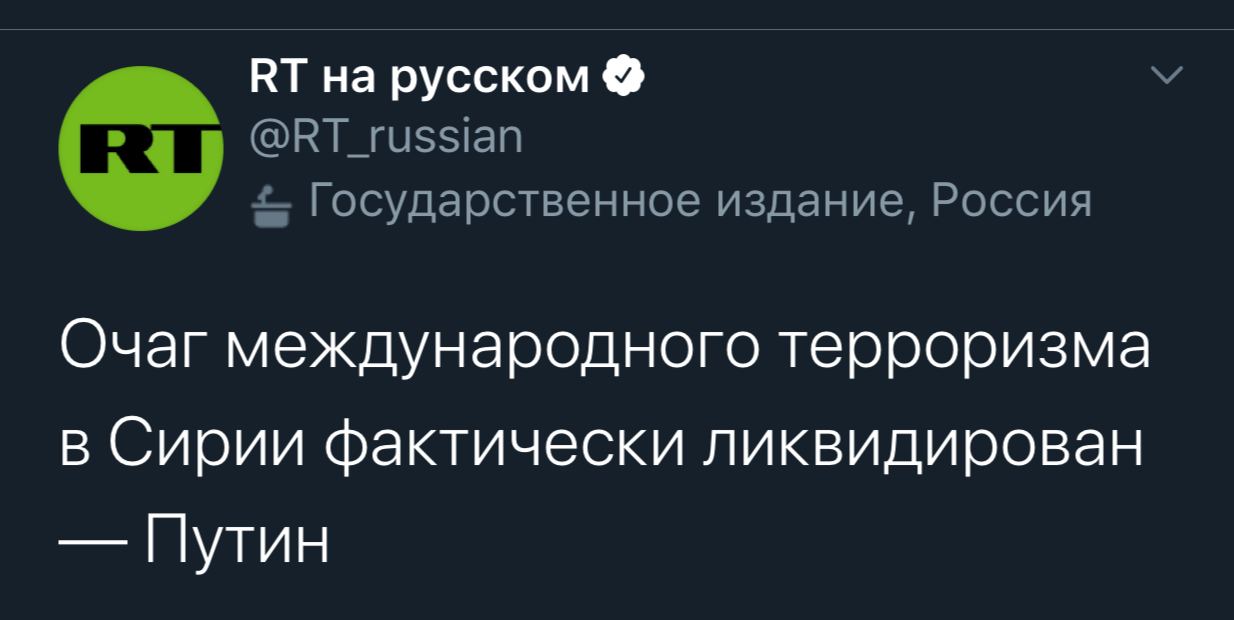
Task: Open the tweet options chevron menu
Action: click(1168, 77)
